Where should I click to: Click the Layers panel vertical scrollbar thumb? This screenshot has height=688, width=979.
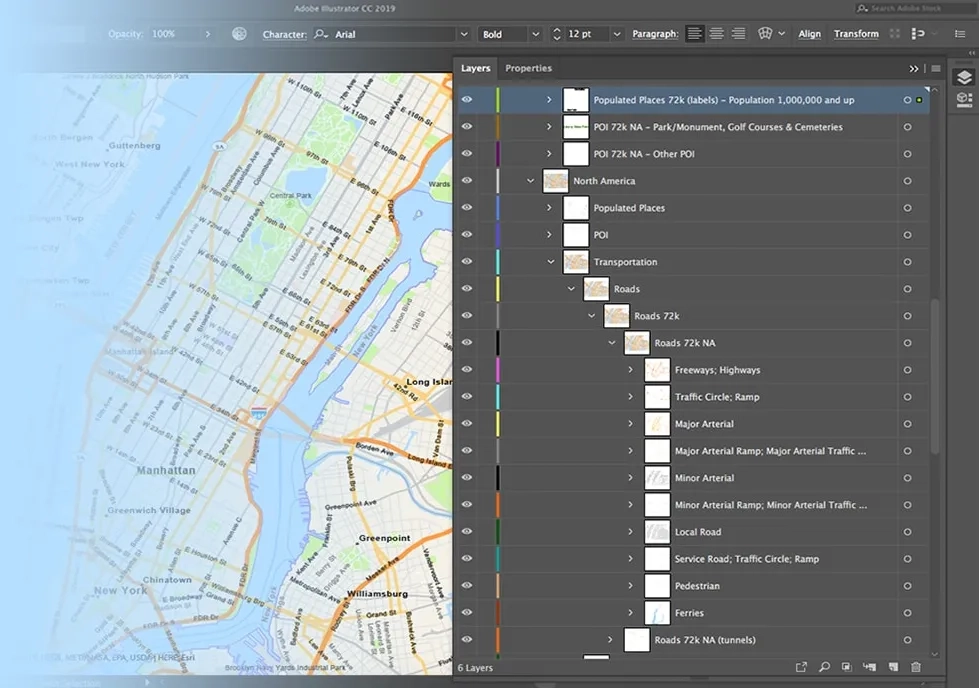coord(935,376)
